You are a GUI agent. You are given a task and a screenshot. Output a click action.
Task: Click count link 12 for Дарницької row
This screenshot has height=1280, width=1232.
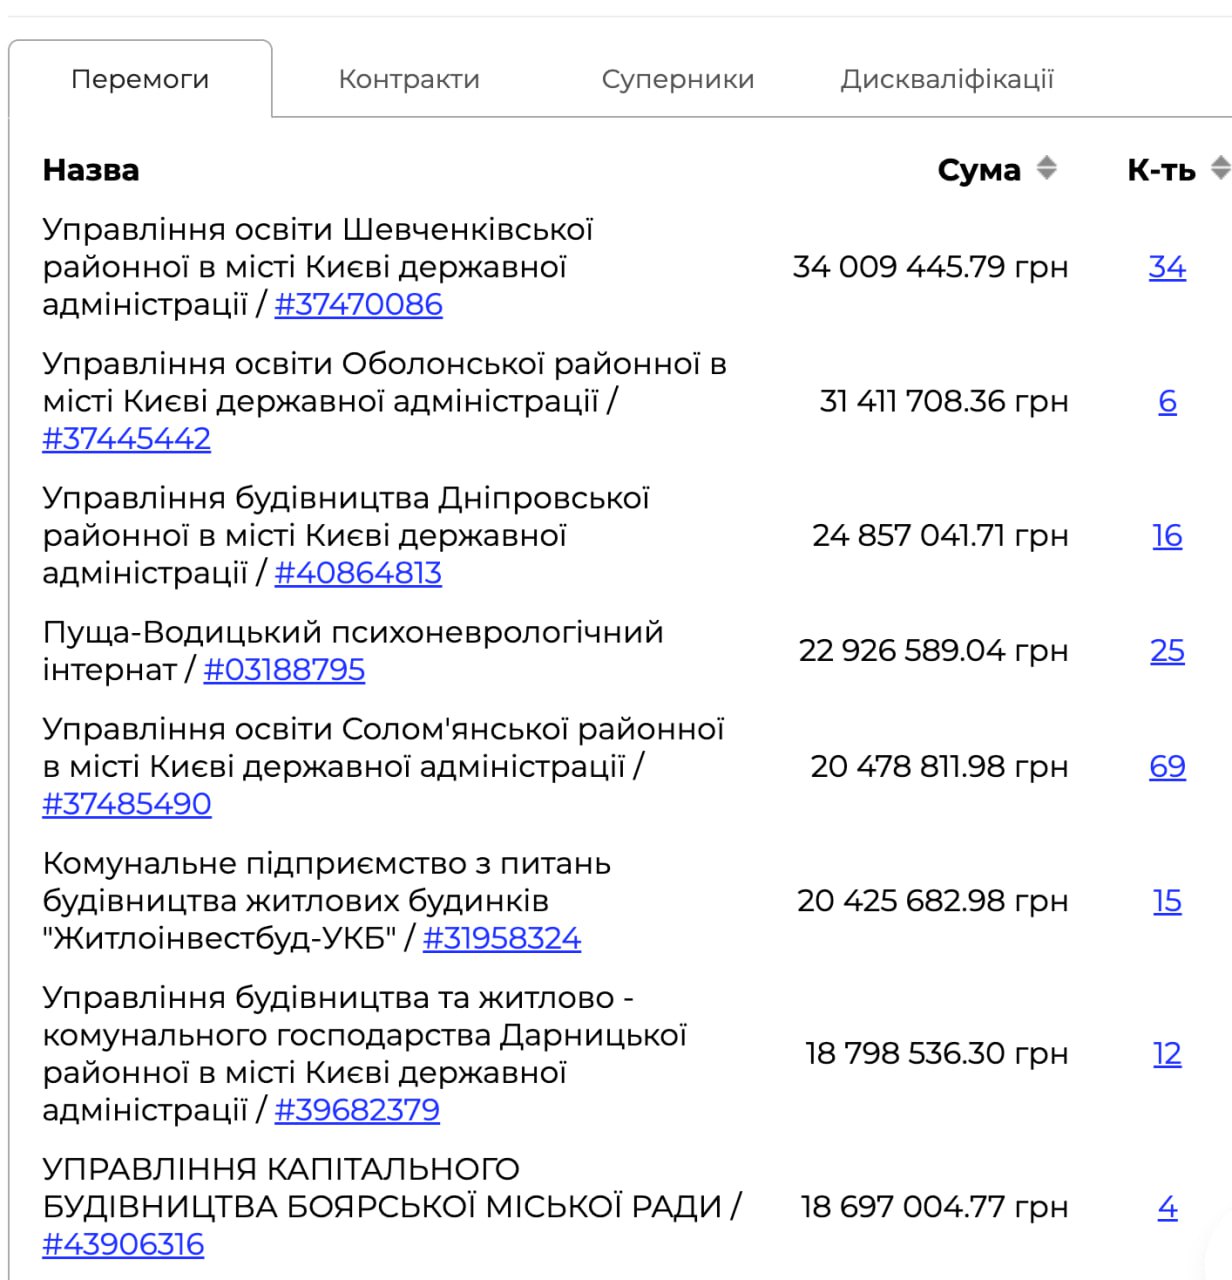[x=1167, y=1053]
